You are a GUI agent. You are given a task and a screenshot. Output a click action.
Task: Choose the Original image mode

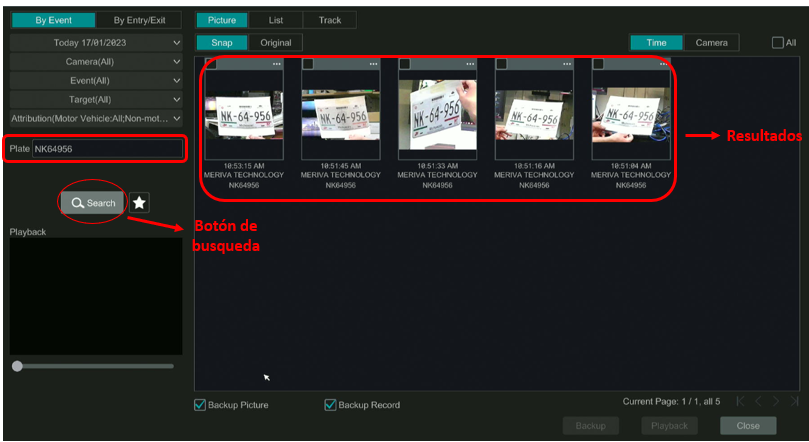pos(276,43)
